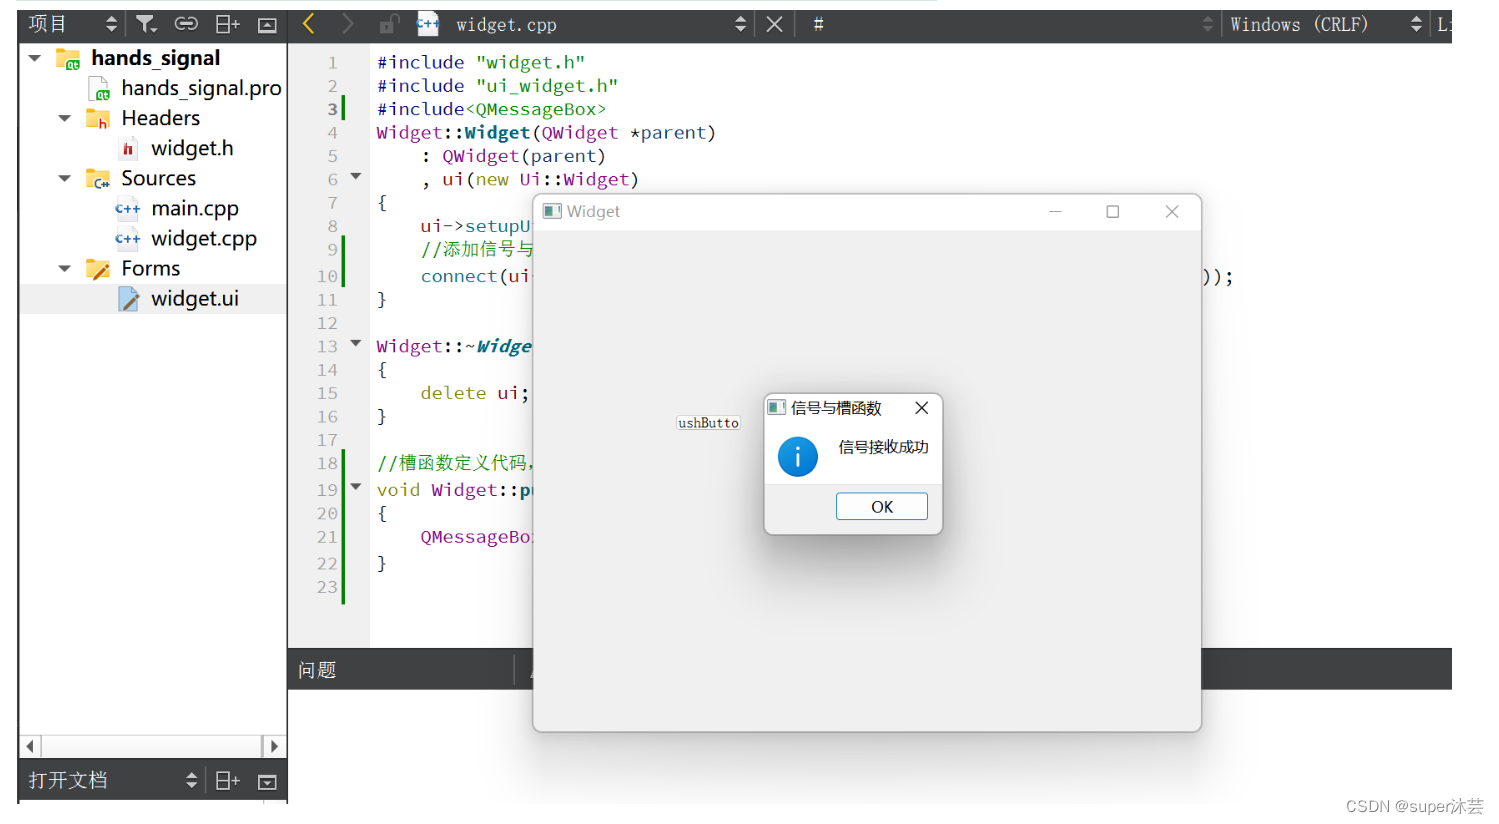Fold the destructor block at line 13
1499x824 pixels.
click(x=355, y=343)
